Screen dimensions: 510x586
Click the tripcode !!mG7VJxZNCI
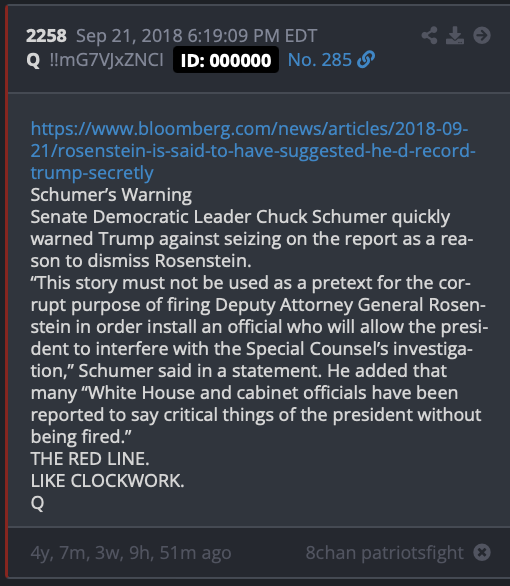click(106, 60)
